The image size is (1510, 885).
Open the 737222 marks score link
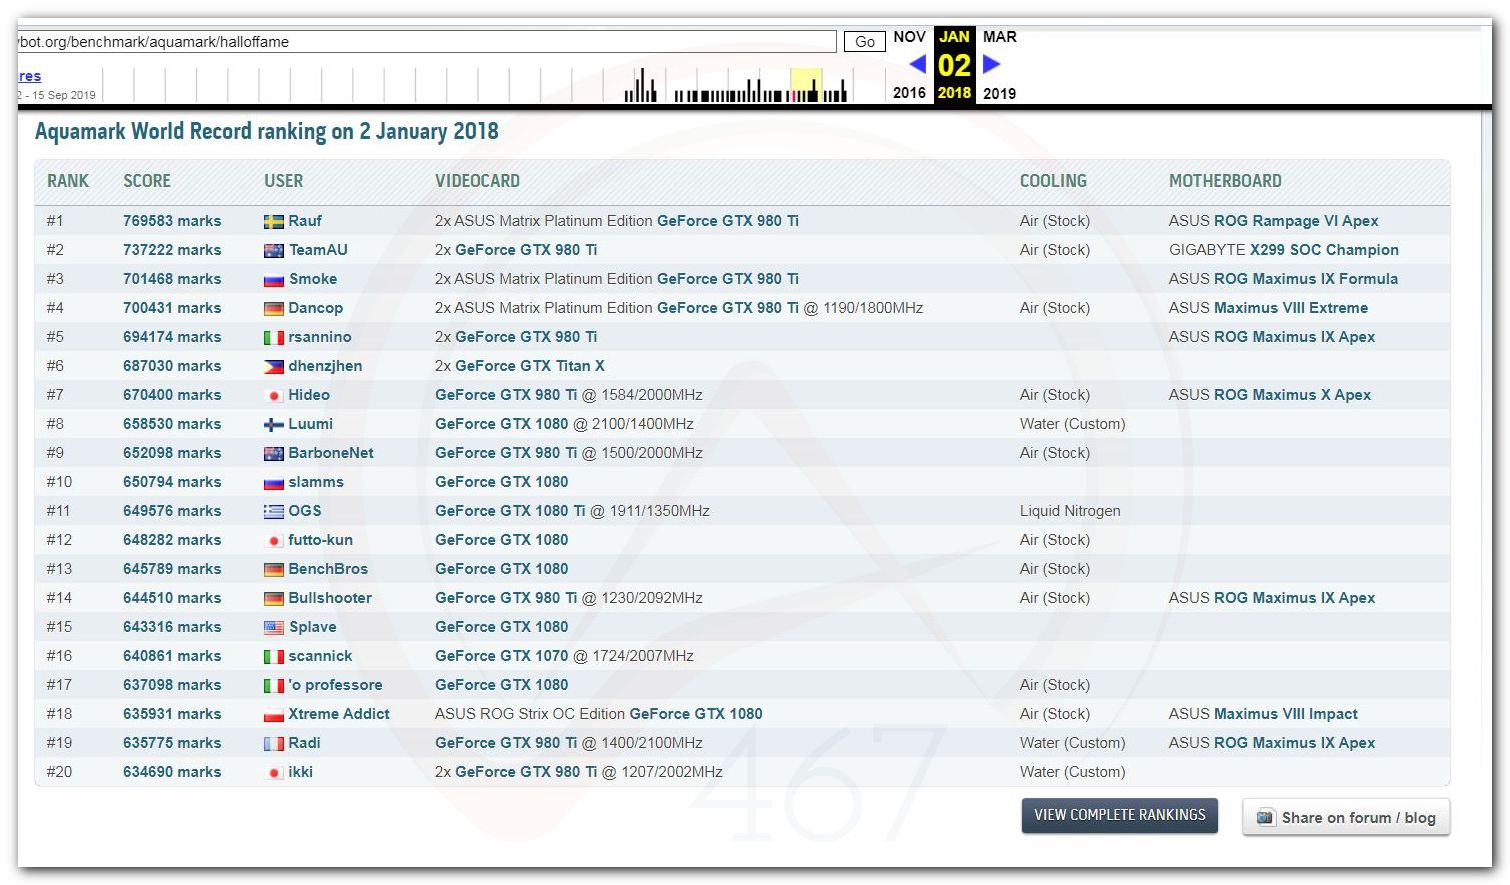(x=172, y=250)
